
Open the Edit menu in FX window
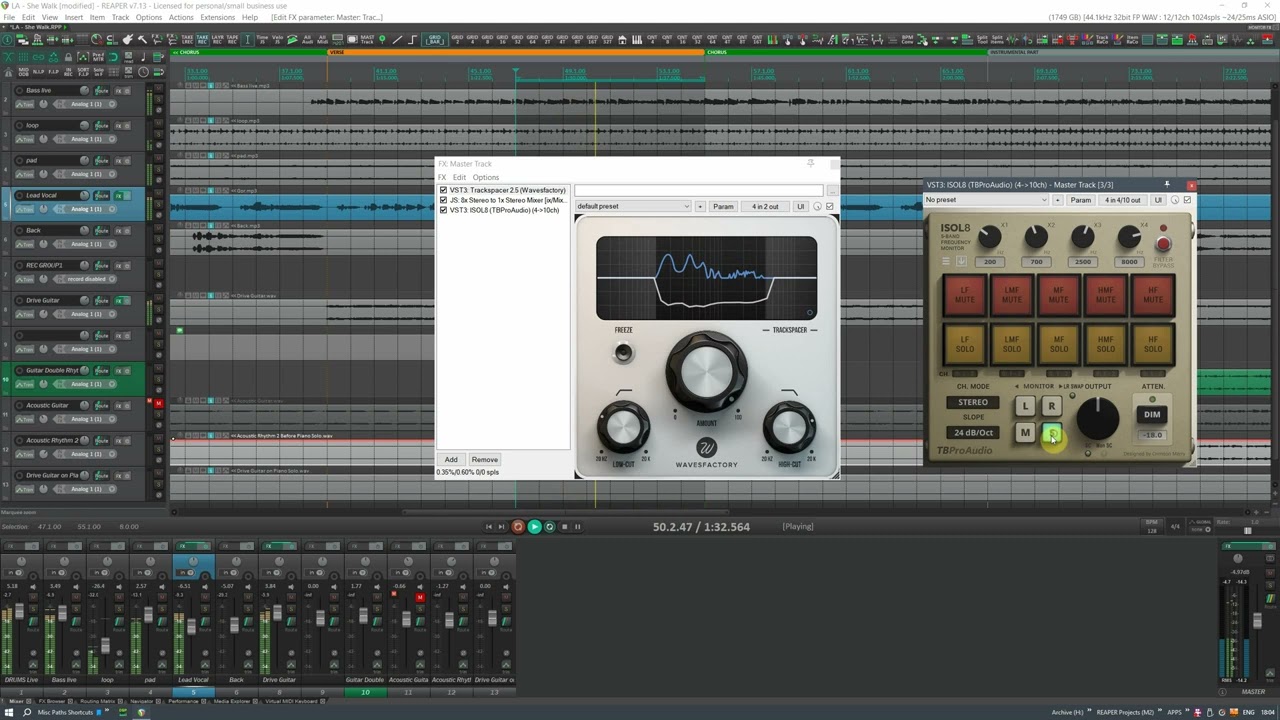[459, 177]
